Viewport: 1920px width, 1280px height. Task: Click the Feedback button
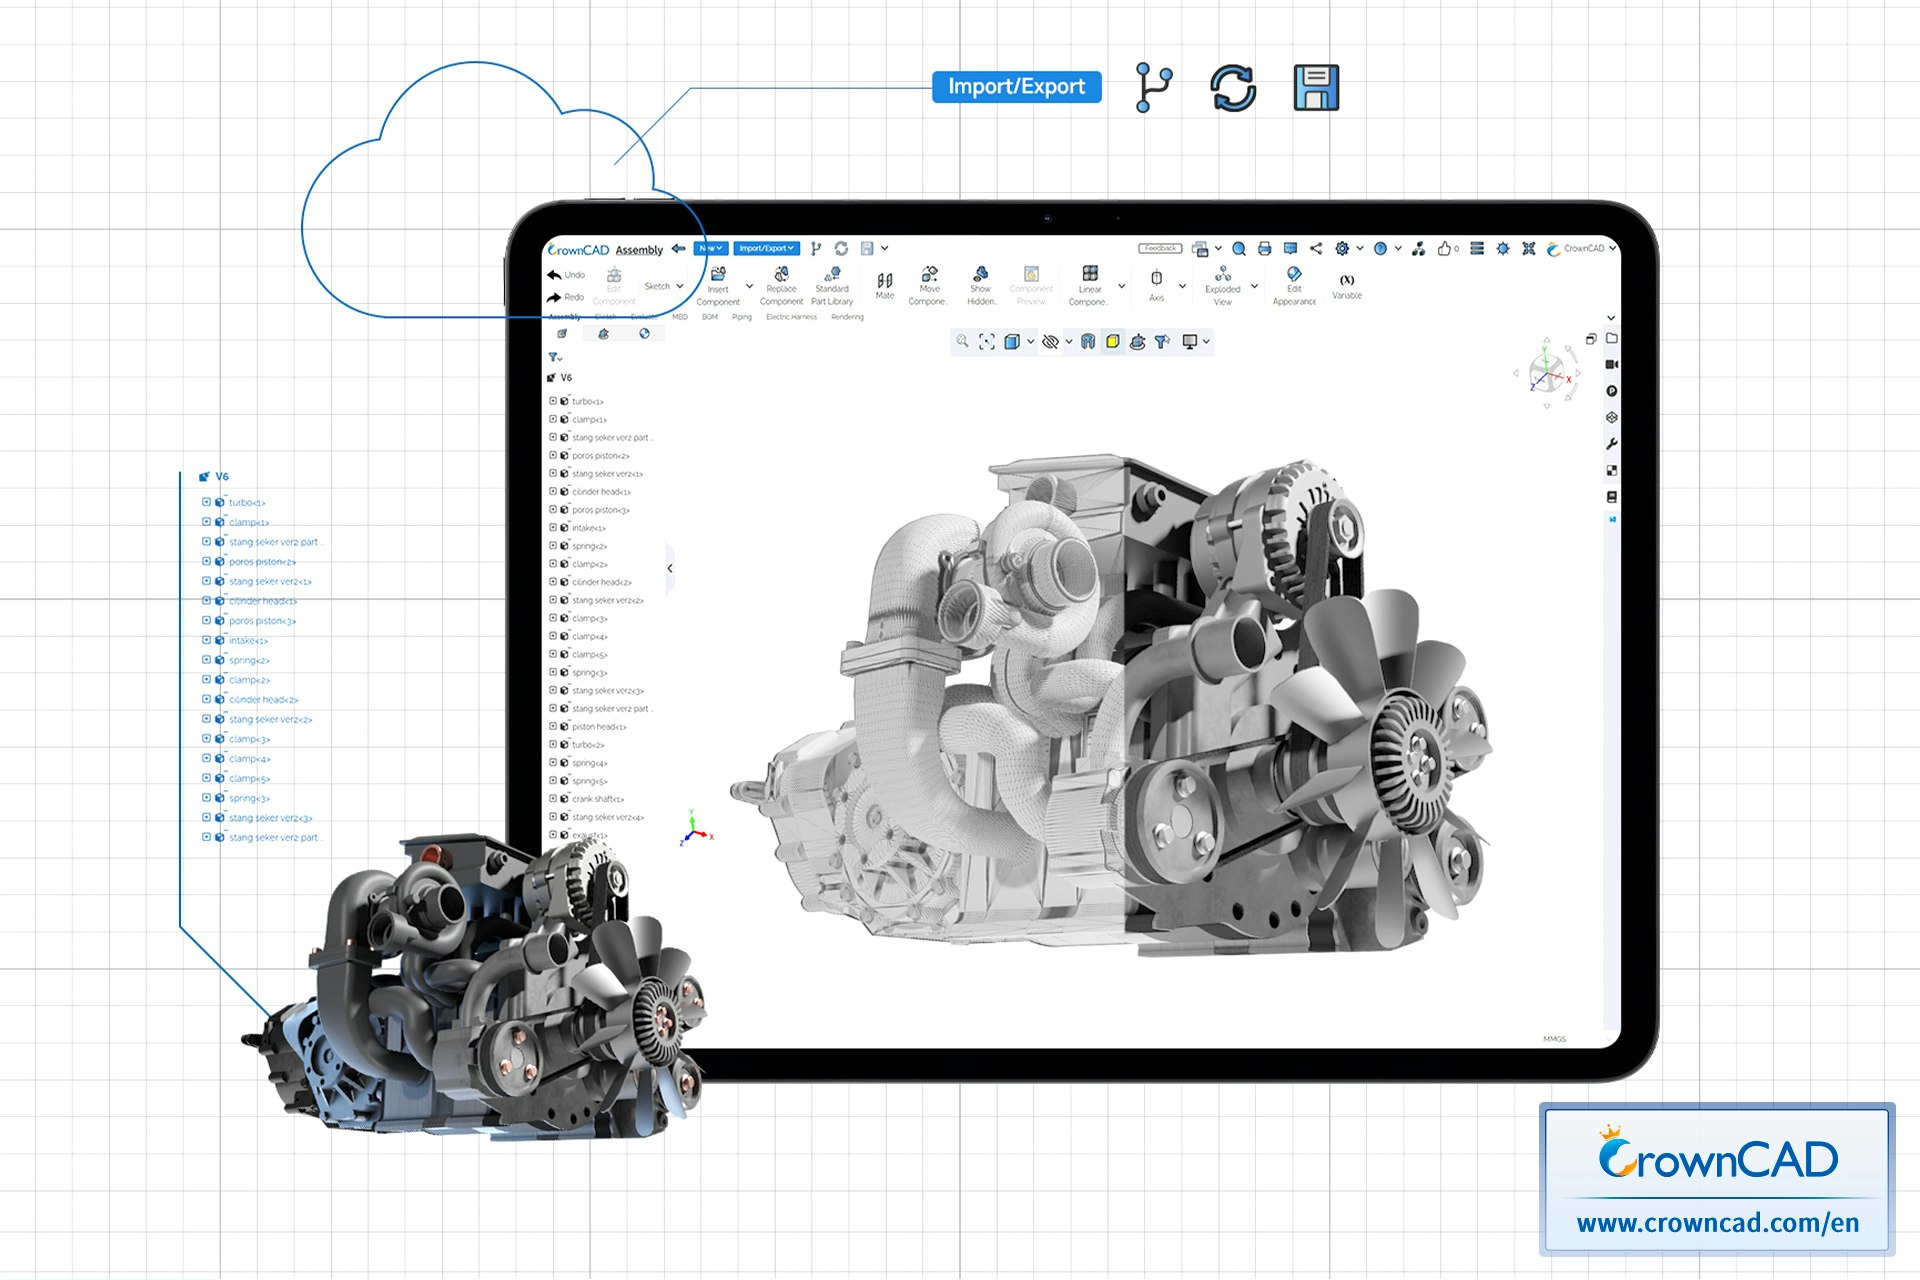tap(1160, 248)
